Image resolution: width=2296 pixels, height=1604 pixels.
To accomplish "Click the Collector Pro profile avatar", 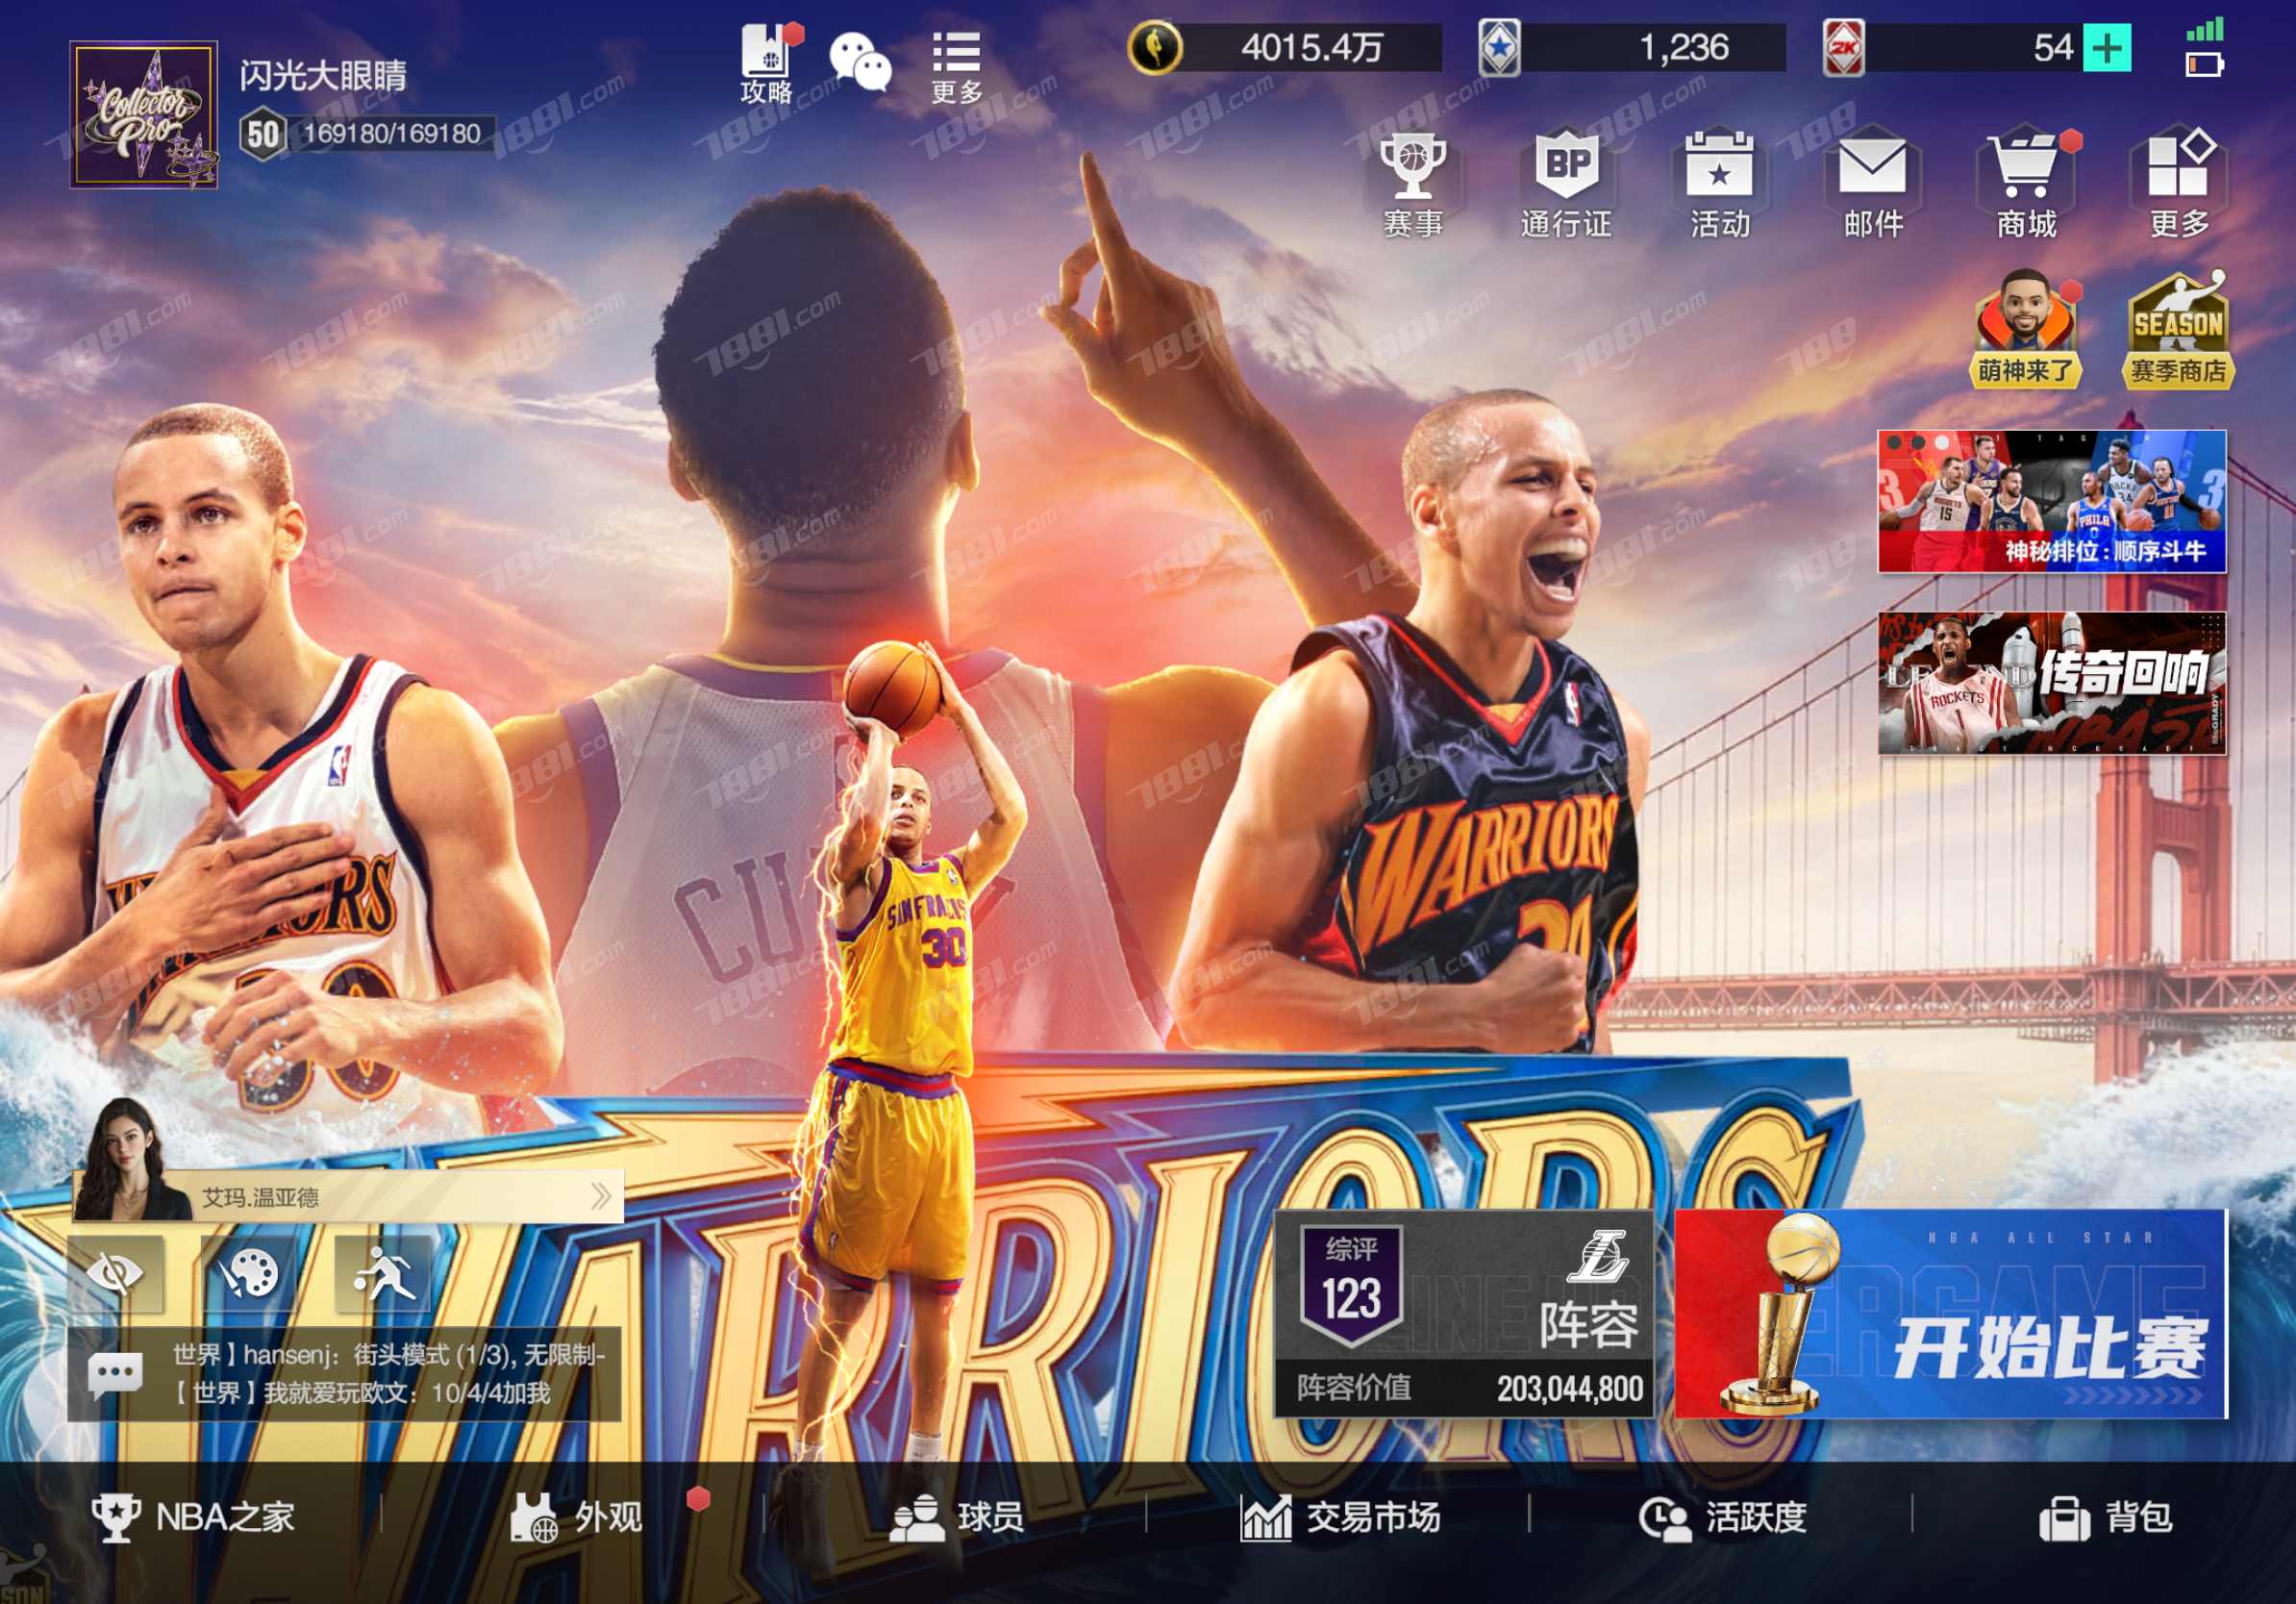I will coord(144,114).
